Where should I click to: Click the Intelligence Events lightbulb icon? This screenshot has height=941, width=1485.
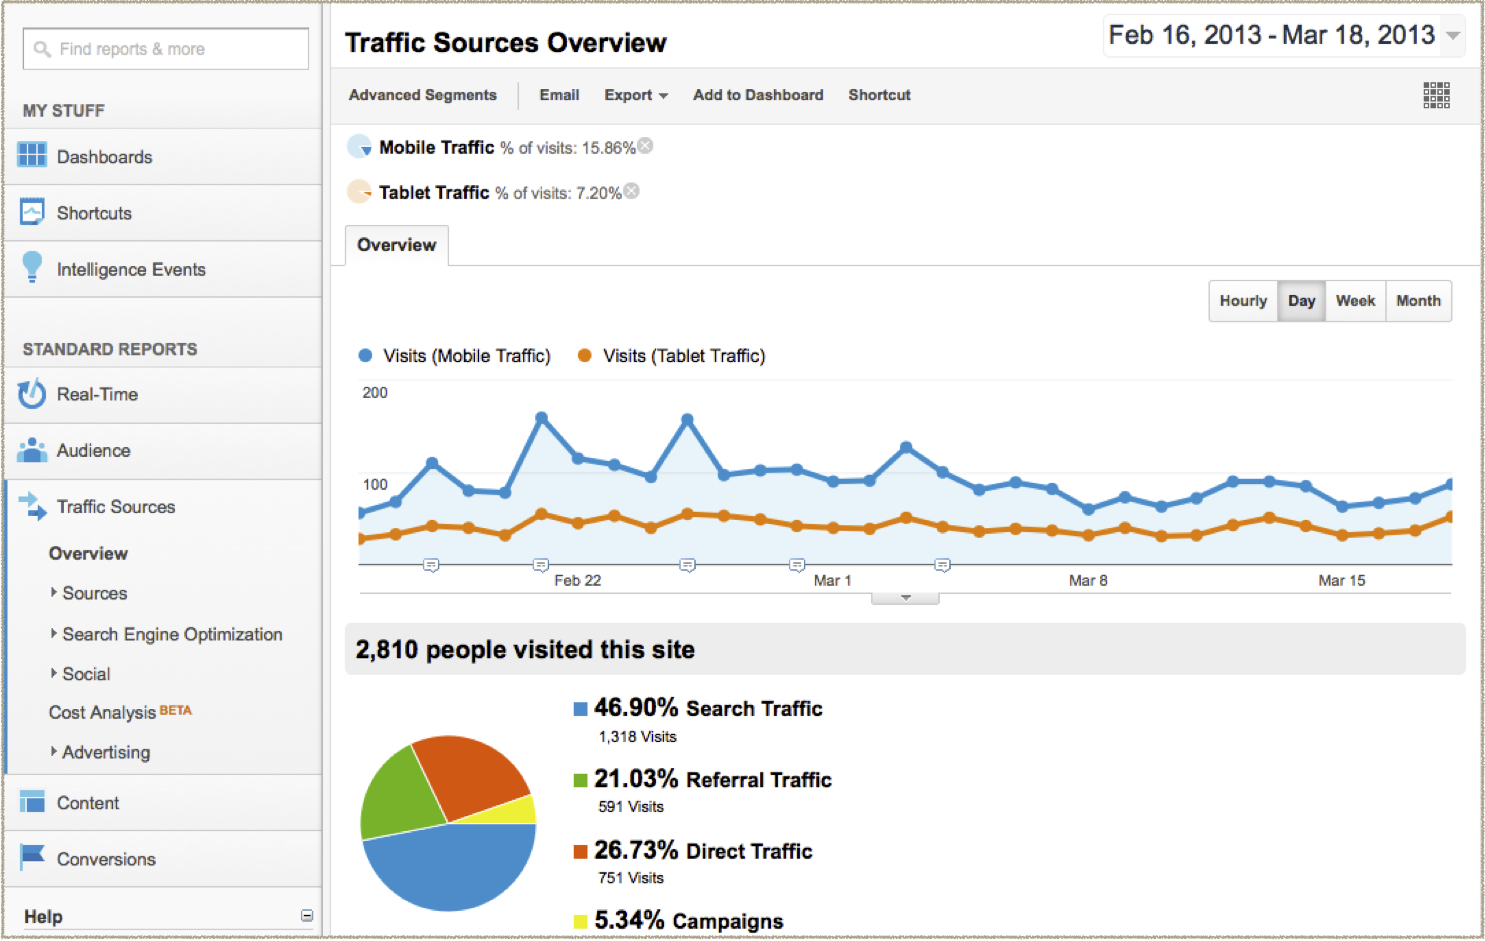click(32, 267)
